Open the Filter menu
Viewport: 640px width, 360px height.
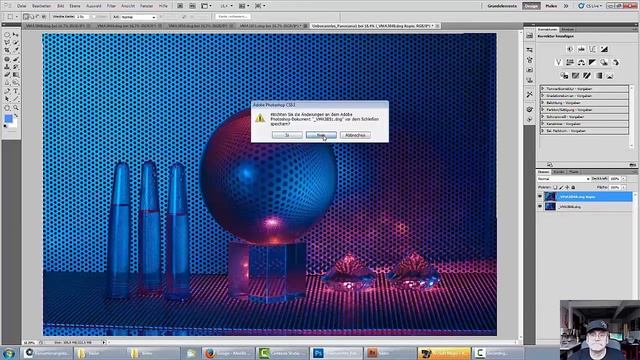coord(111,6)
